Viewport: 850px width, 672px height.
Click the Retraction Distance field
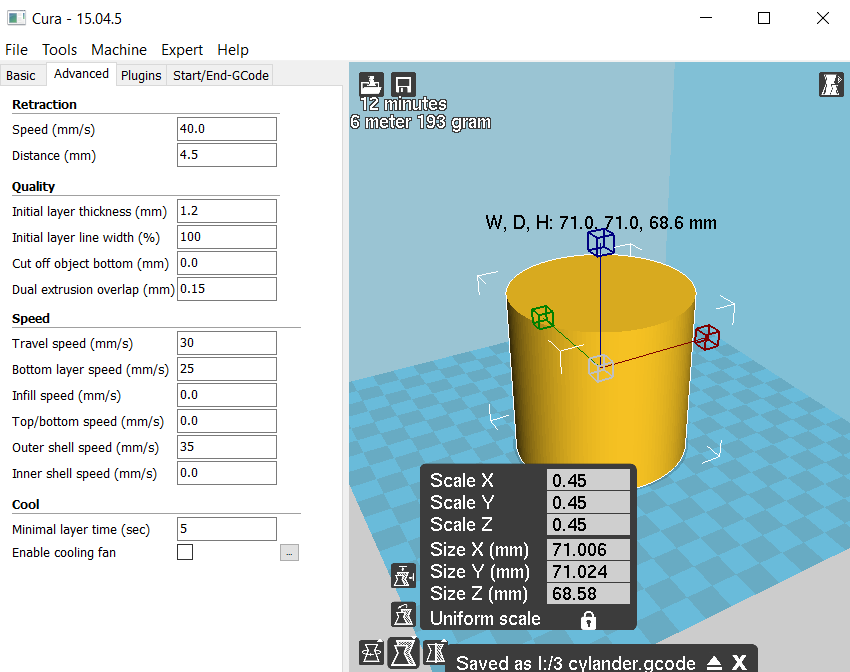point(227,155)
